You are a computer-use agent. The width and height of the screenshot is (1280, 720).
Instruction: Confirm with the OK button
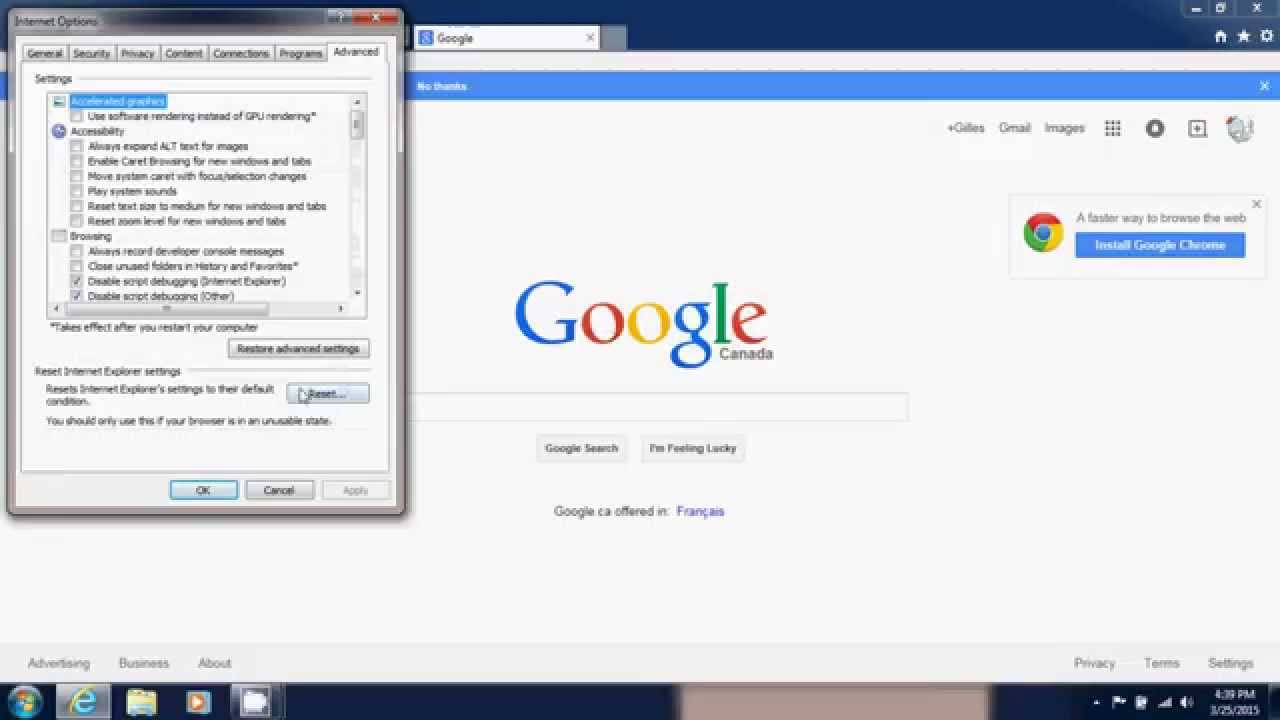coord(203,490)
